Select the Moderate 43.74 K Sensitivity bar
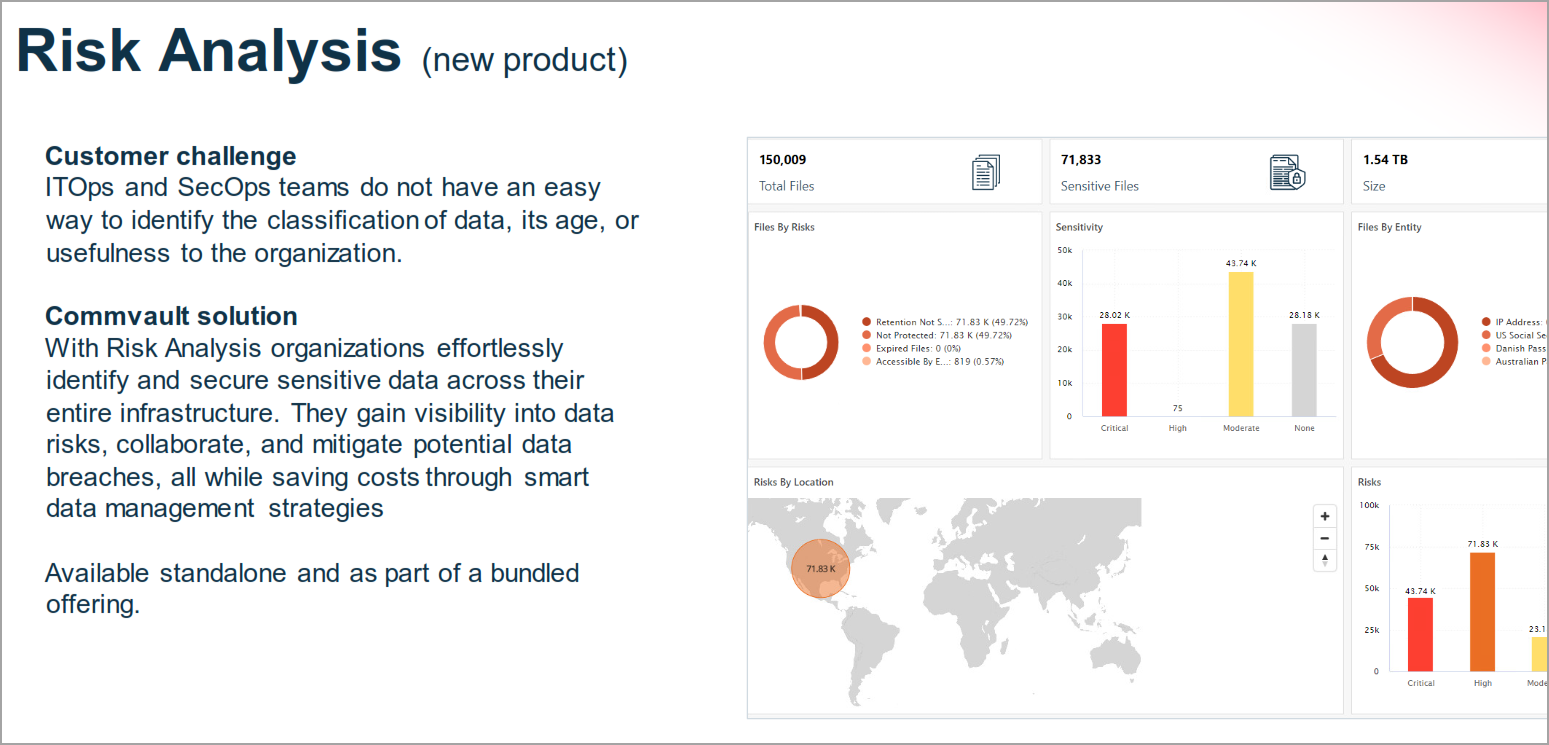The image size is (1549, 745). (1240, 344)
